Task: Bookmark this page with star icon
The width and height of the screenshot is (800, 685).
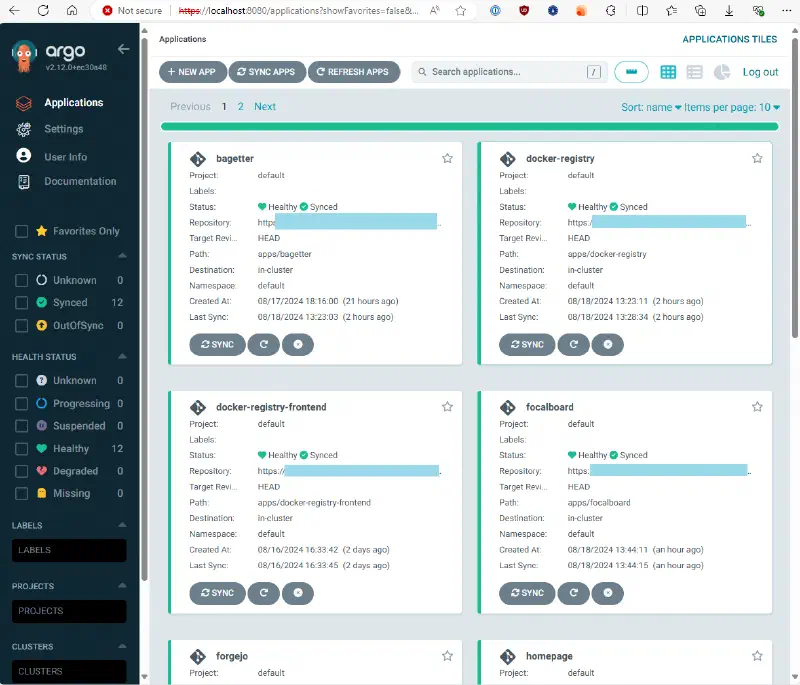Action: (461, 10)
